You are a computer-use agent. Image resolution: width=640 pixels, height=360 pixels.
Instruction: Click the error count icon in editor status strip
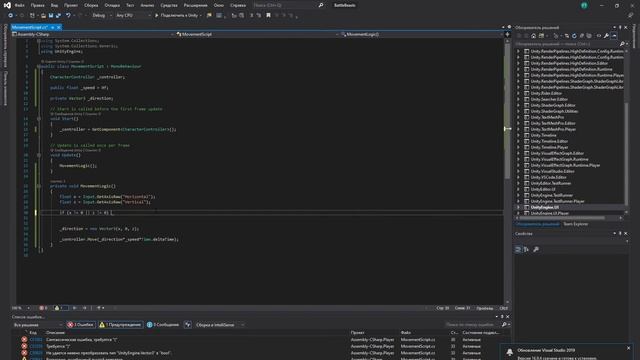pos(42,308)
